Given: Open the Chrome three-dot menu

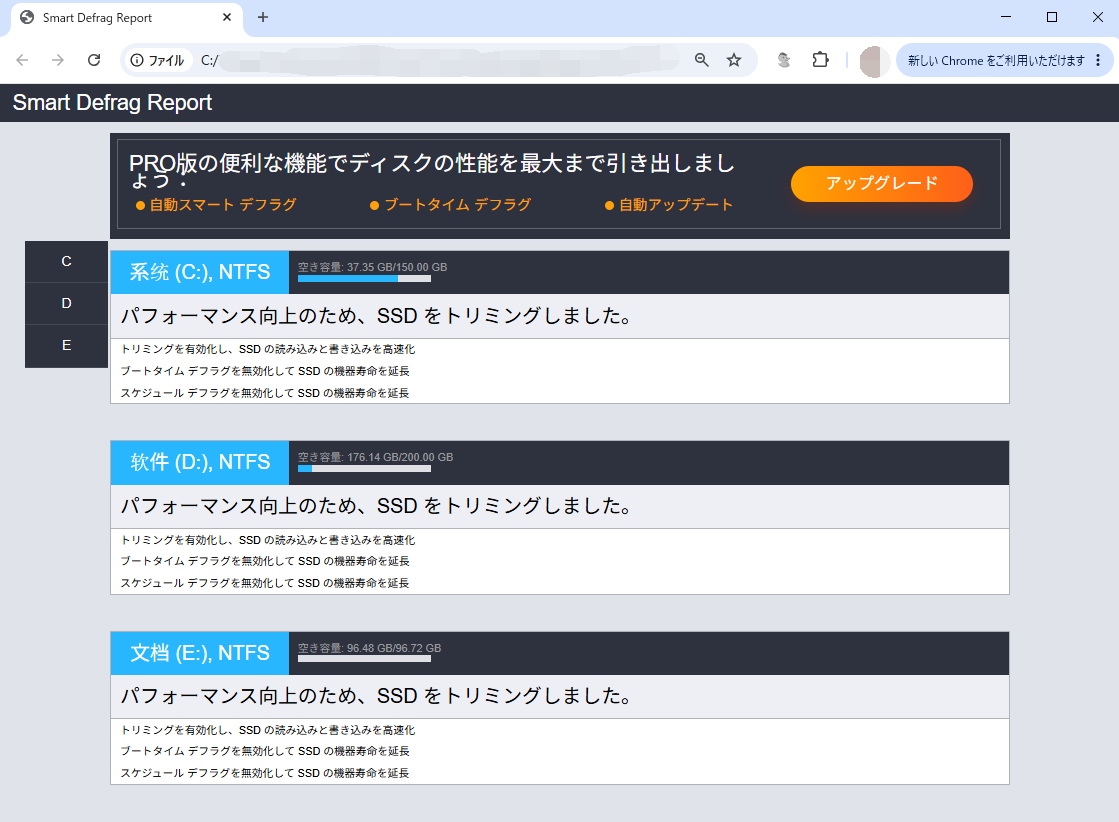Looking at the screenshot, I should 1098,61.
